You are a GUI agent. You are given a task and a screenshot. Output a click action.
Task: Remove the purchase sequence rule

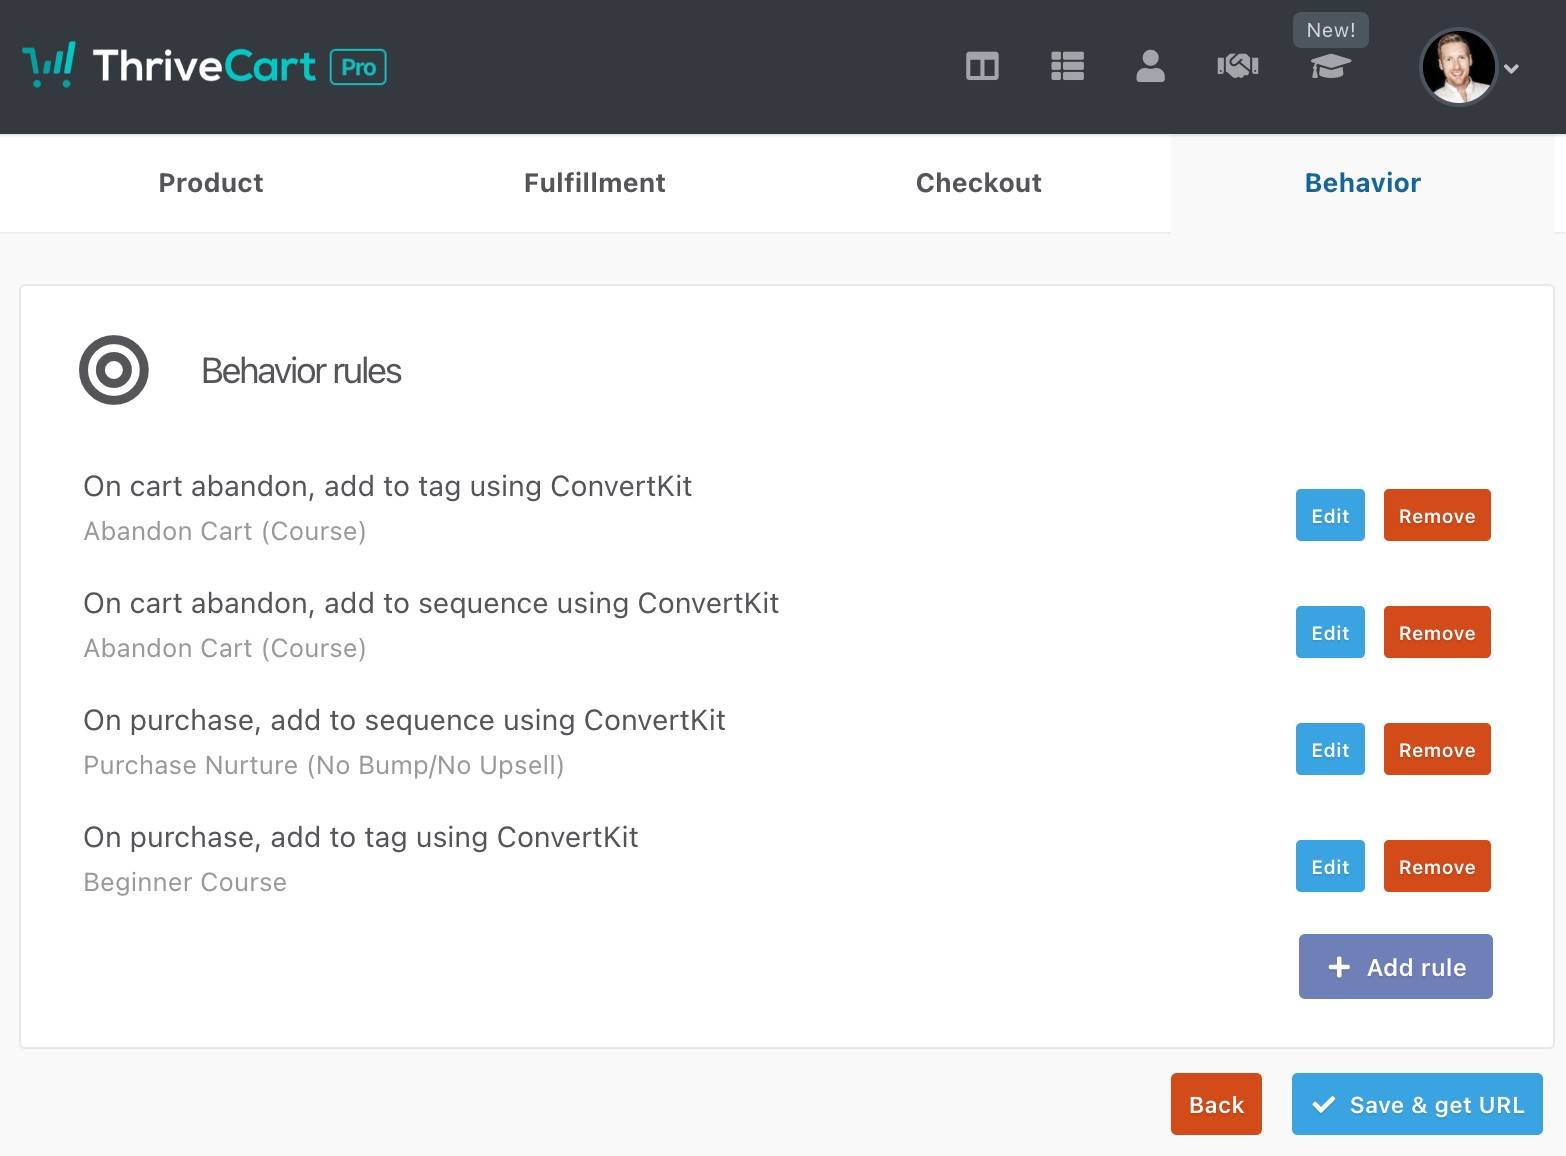1437,749
